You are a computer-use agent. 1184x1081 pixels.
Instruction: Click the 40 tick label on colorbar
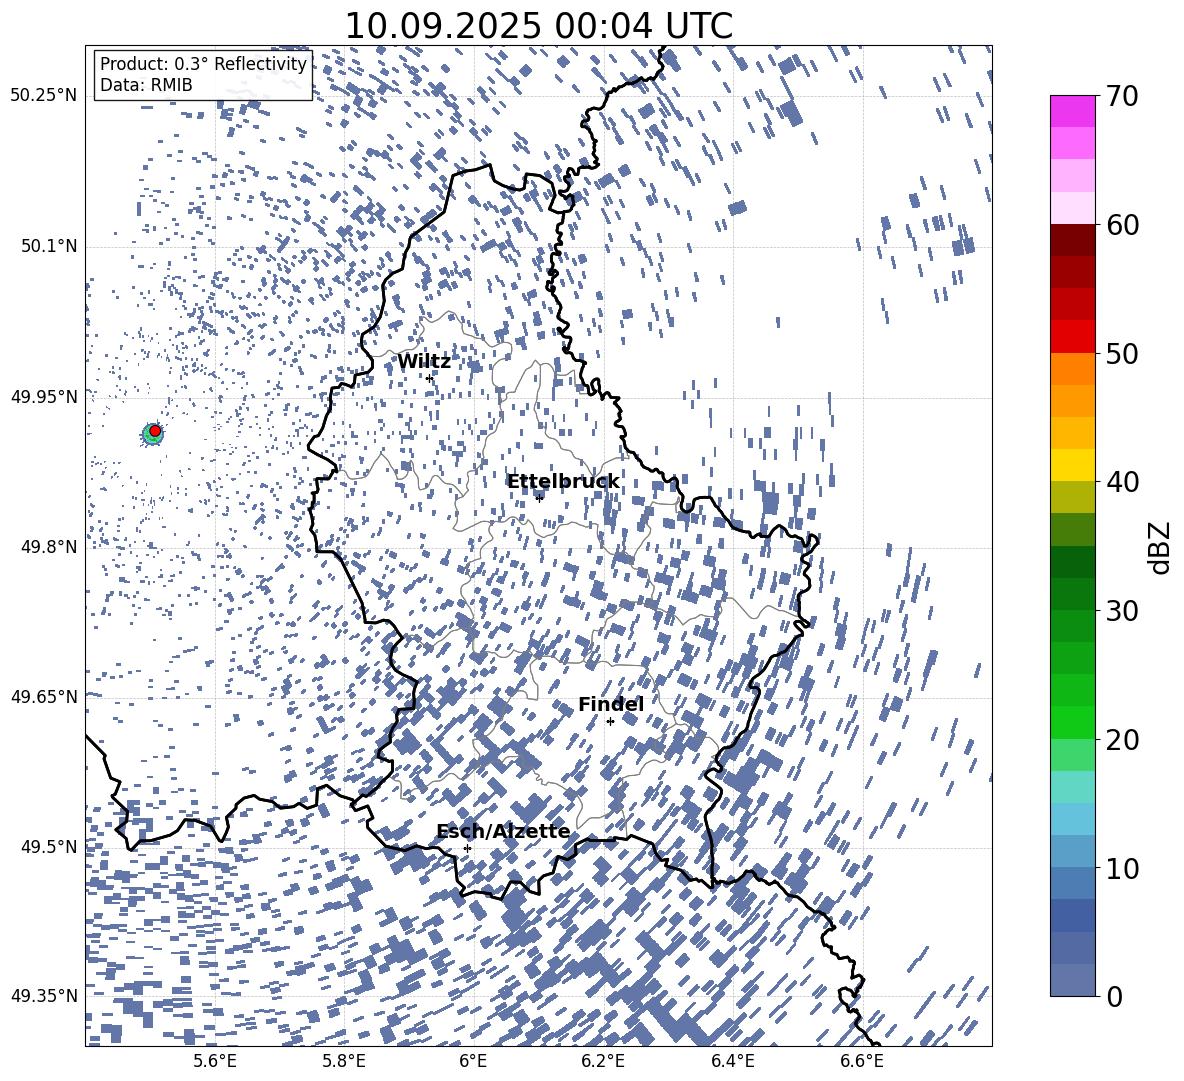(x=1122, y=482)
